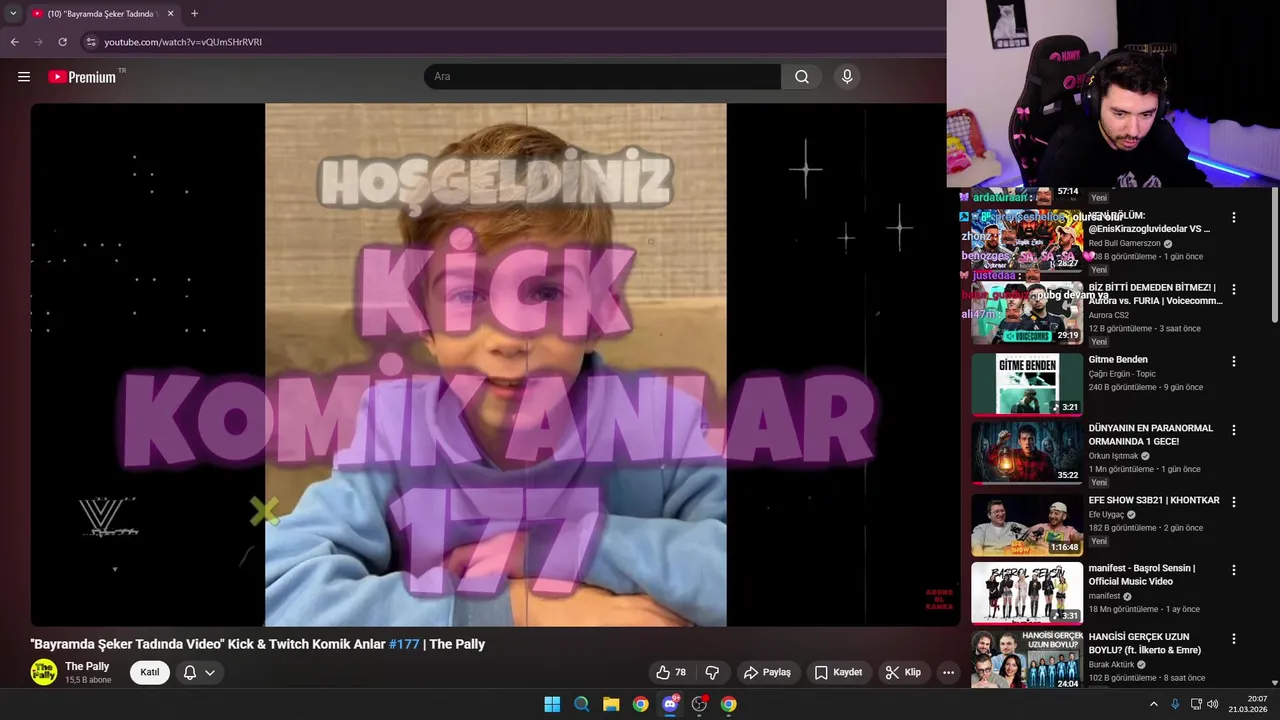Close the Bayramda Şeker Tadında tab
The height and width of the screenshot is (720, 1280).
click(171, 14)
